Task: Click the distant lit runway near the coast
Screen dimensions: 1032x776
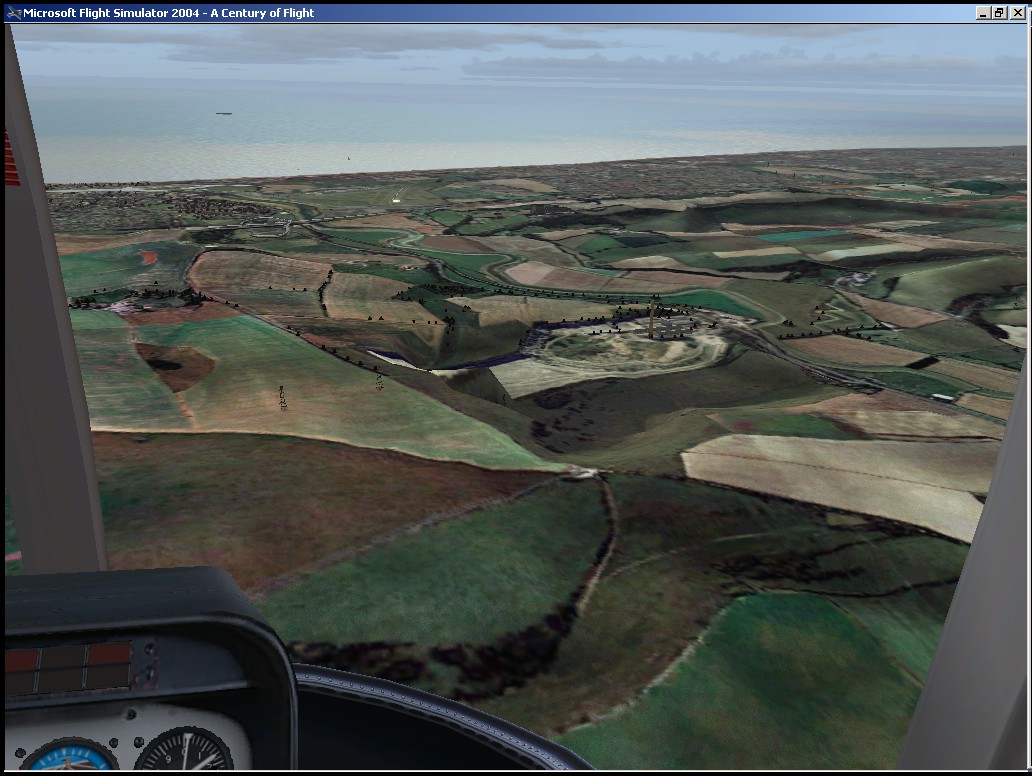Action: point(399,194)
